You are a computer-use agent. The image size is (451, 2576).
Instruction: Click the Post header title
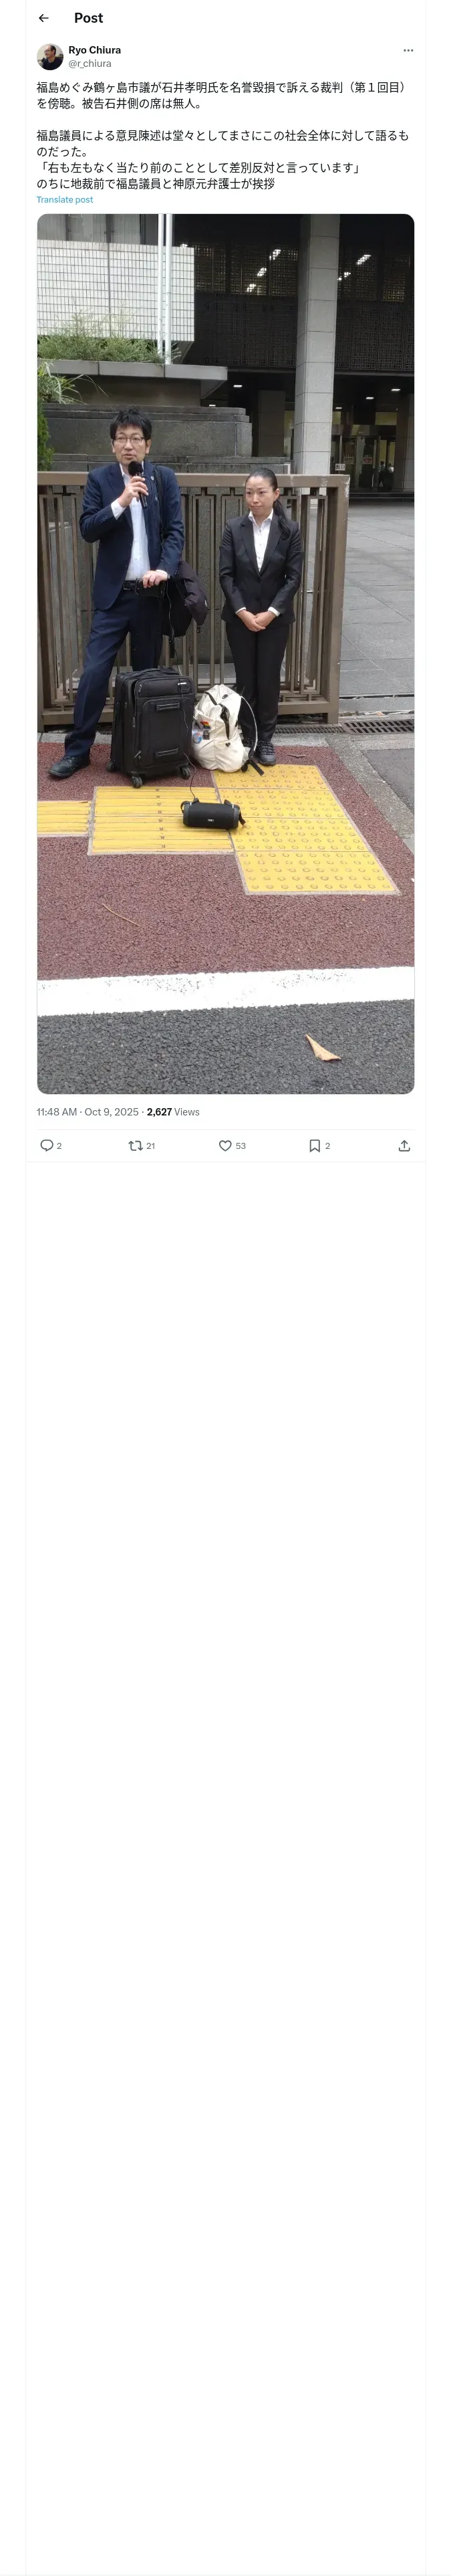pos(88,18)
